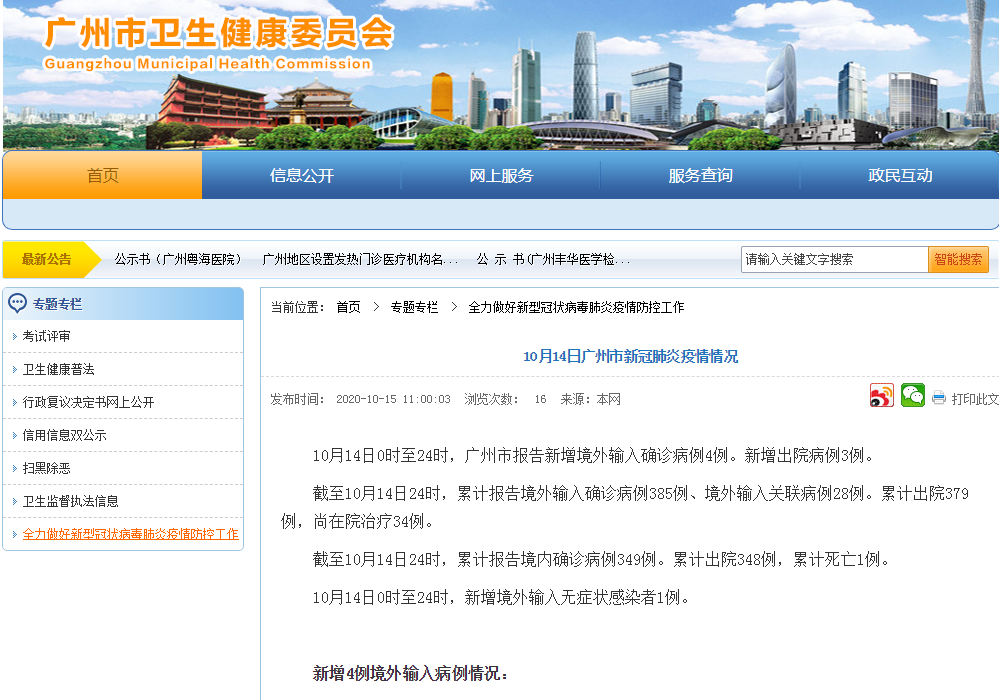Screen dimensions: 999x700
Task: Click the 专题专栏 speech bubble icon
Action: pos(17,303)
